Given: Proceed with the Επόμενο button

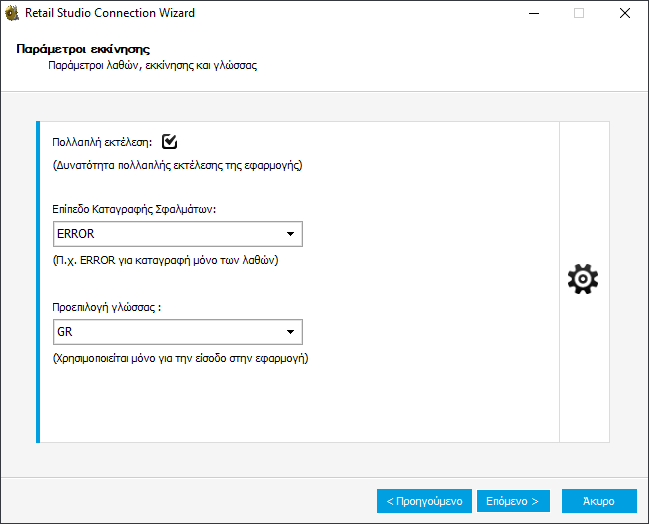Looking at the screenshot, I should click(513, 500).
